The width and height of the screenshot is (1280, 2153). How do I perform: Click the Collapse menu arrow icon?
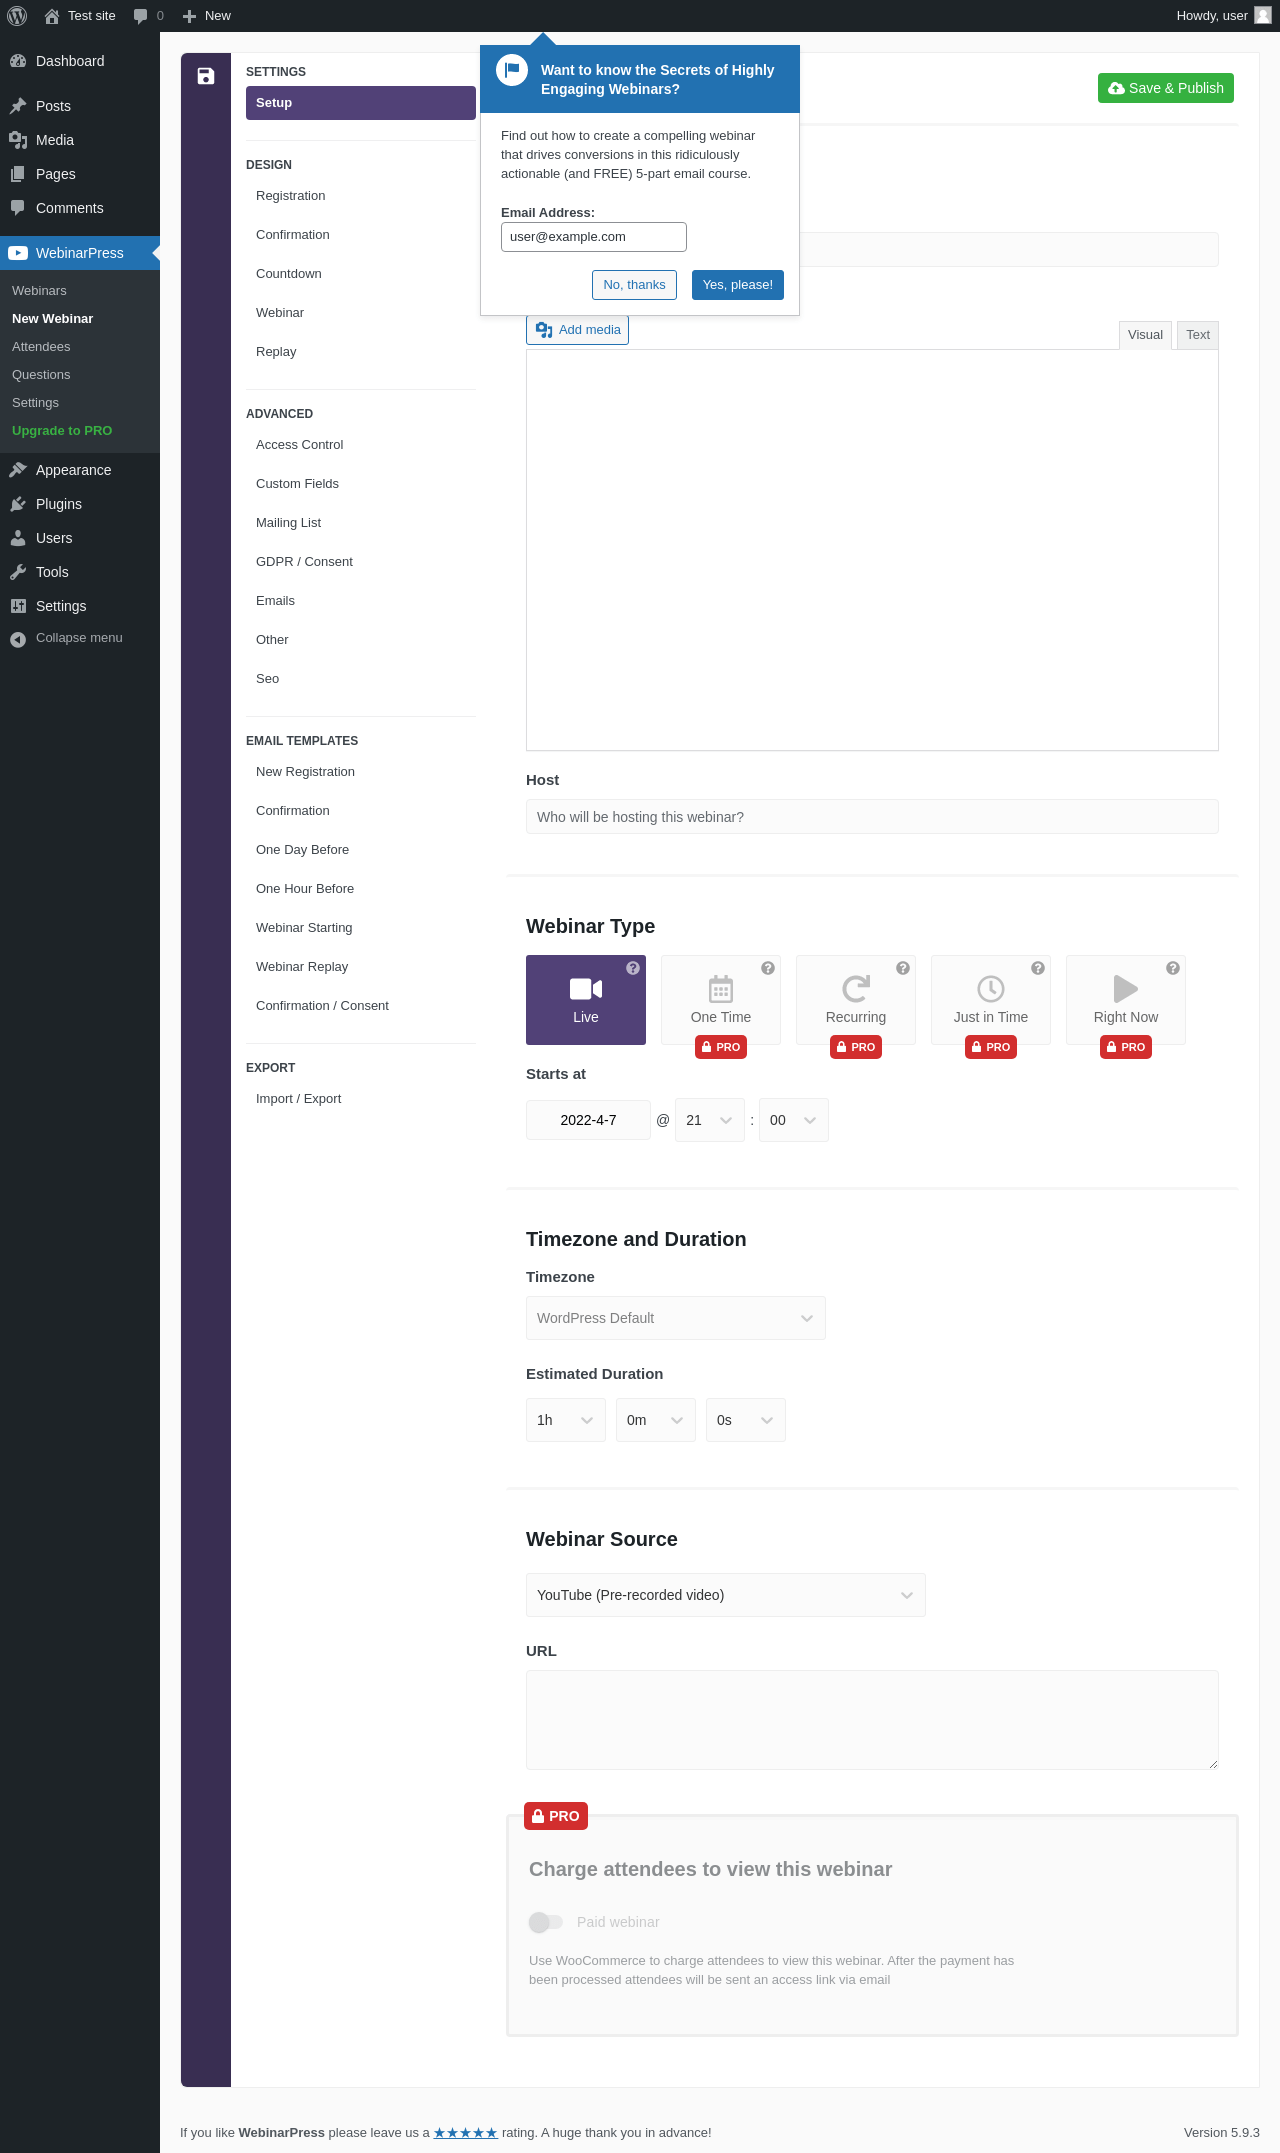coord(18,639)
